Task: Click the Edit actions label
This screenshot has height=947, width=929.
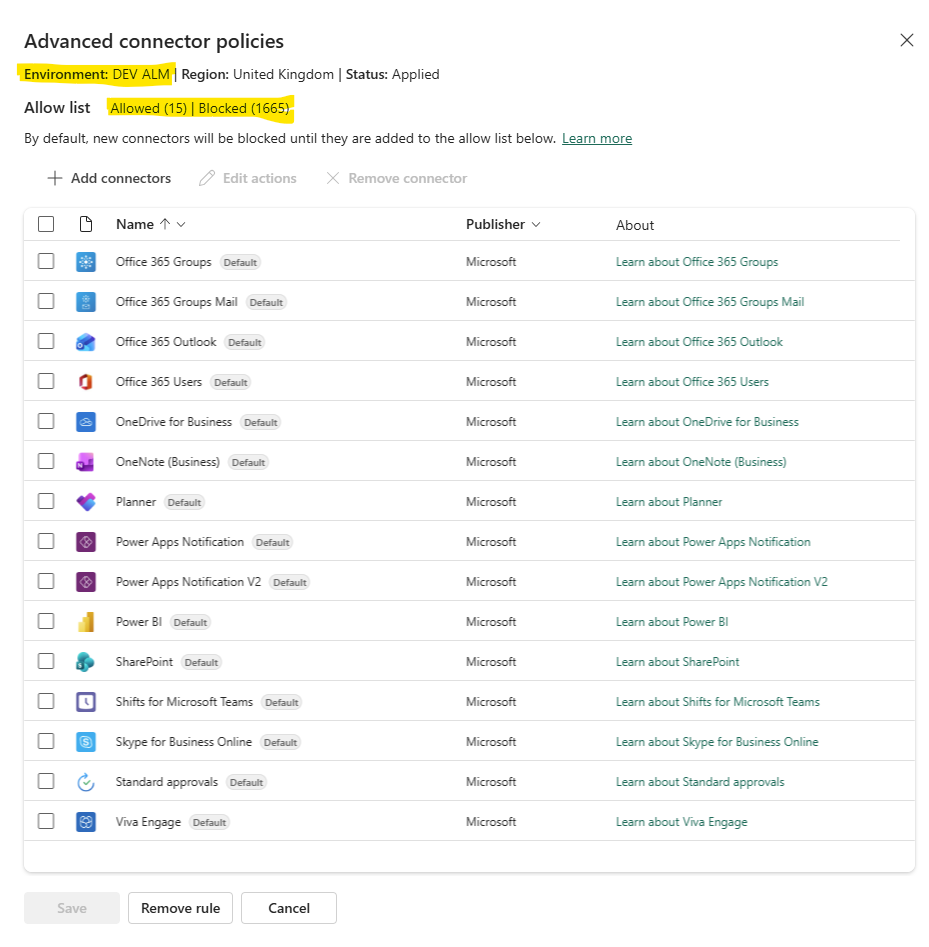Action: [260, 178]
